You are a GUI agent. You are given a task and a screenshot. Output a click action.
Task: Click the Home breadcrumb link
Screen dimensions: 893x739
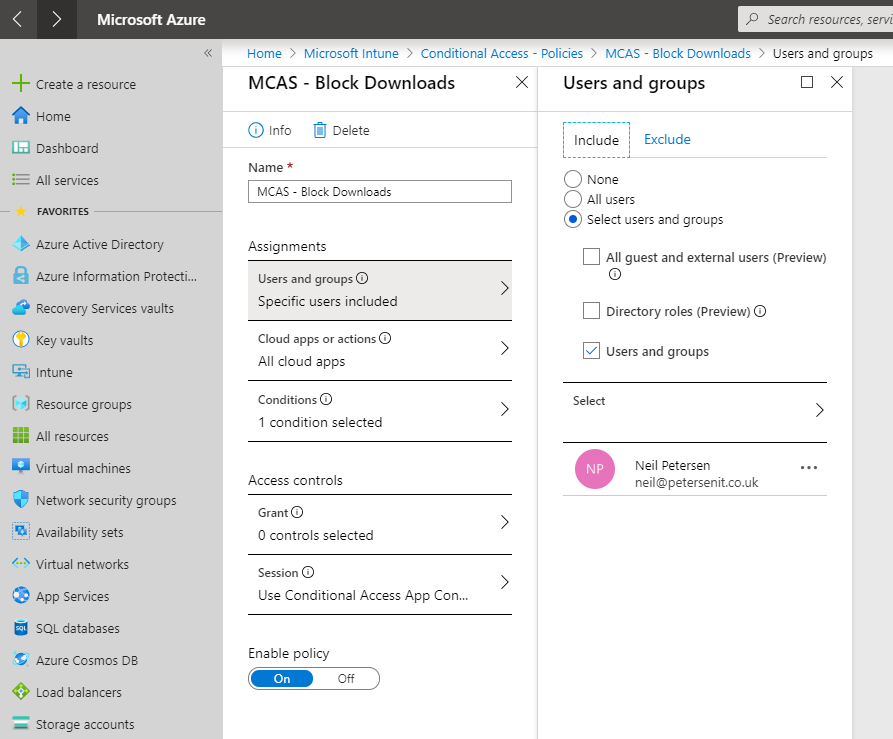click(x=264, y=54)
